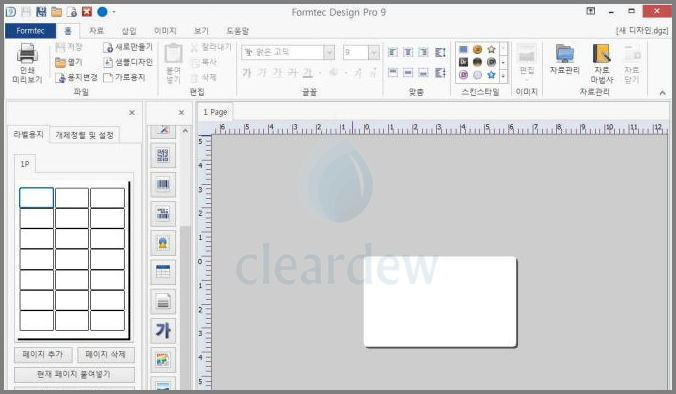This screenshot has height=394, width=676.
Task: Select the table/calendar tool in toolbox
Action: point(163,272)
